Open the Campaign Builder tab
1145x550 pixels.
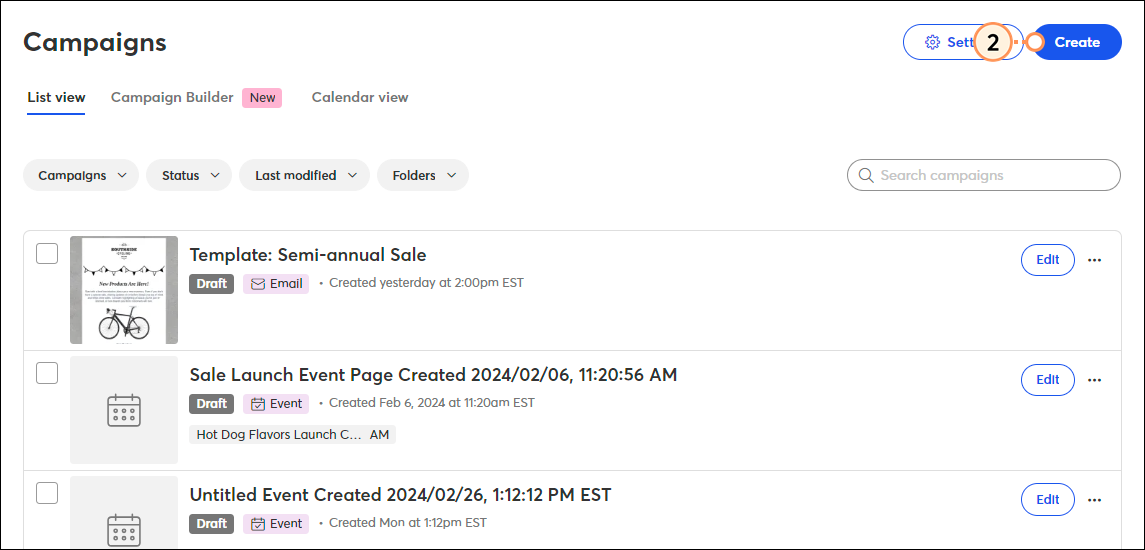(172, 97)
